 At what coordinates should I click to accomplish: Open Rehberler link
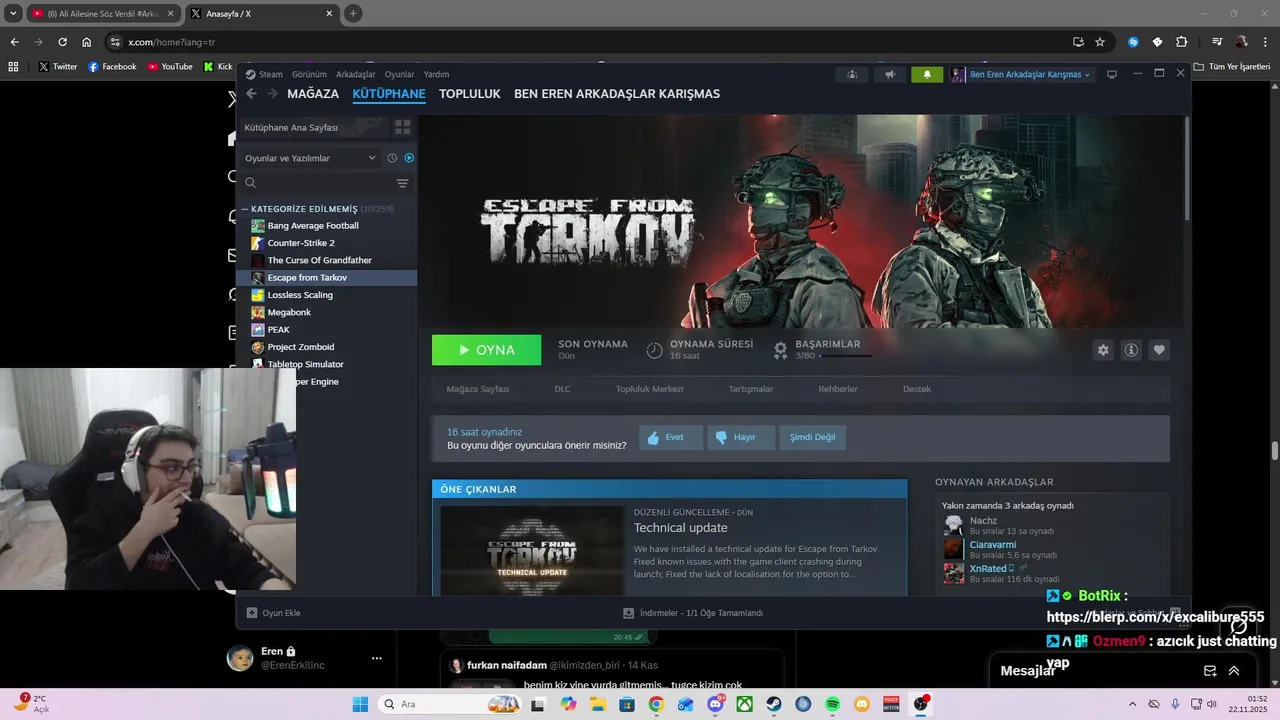[838, 389]
